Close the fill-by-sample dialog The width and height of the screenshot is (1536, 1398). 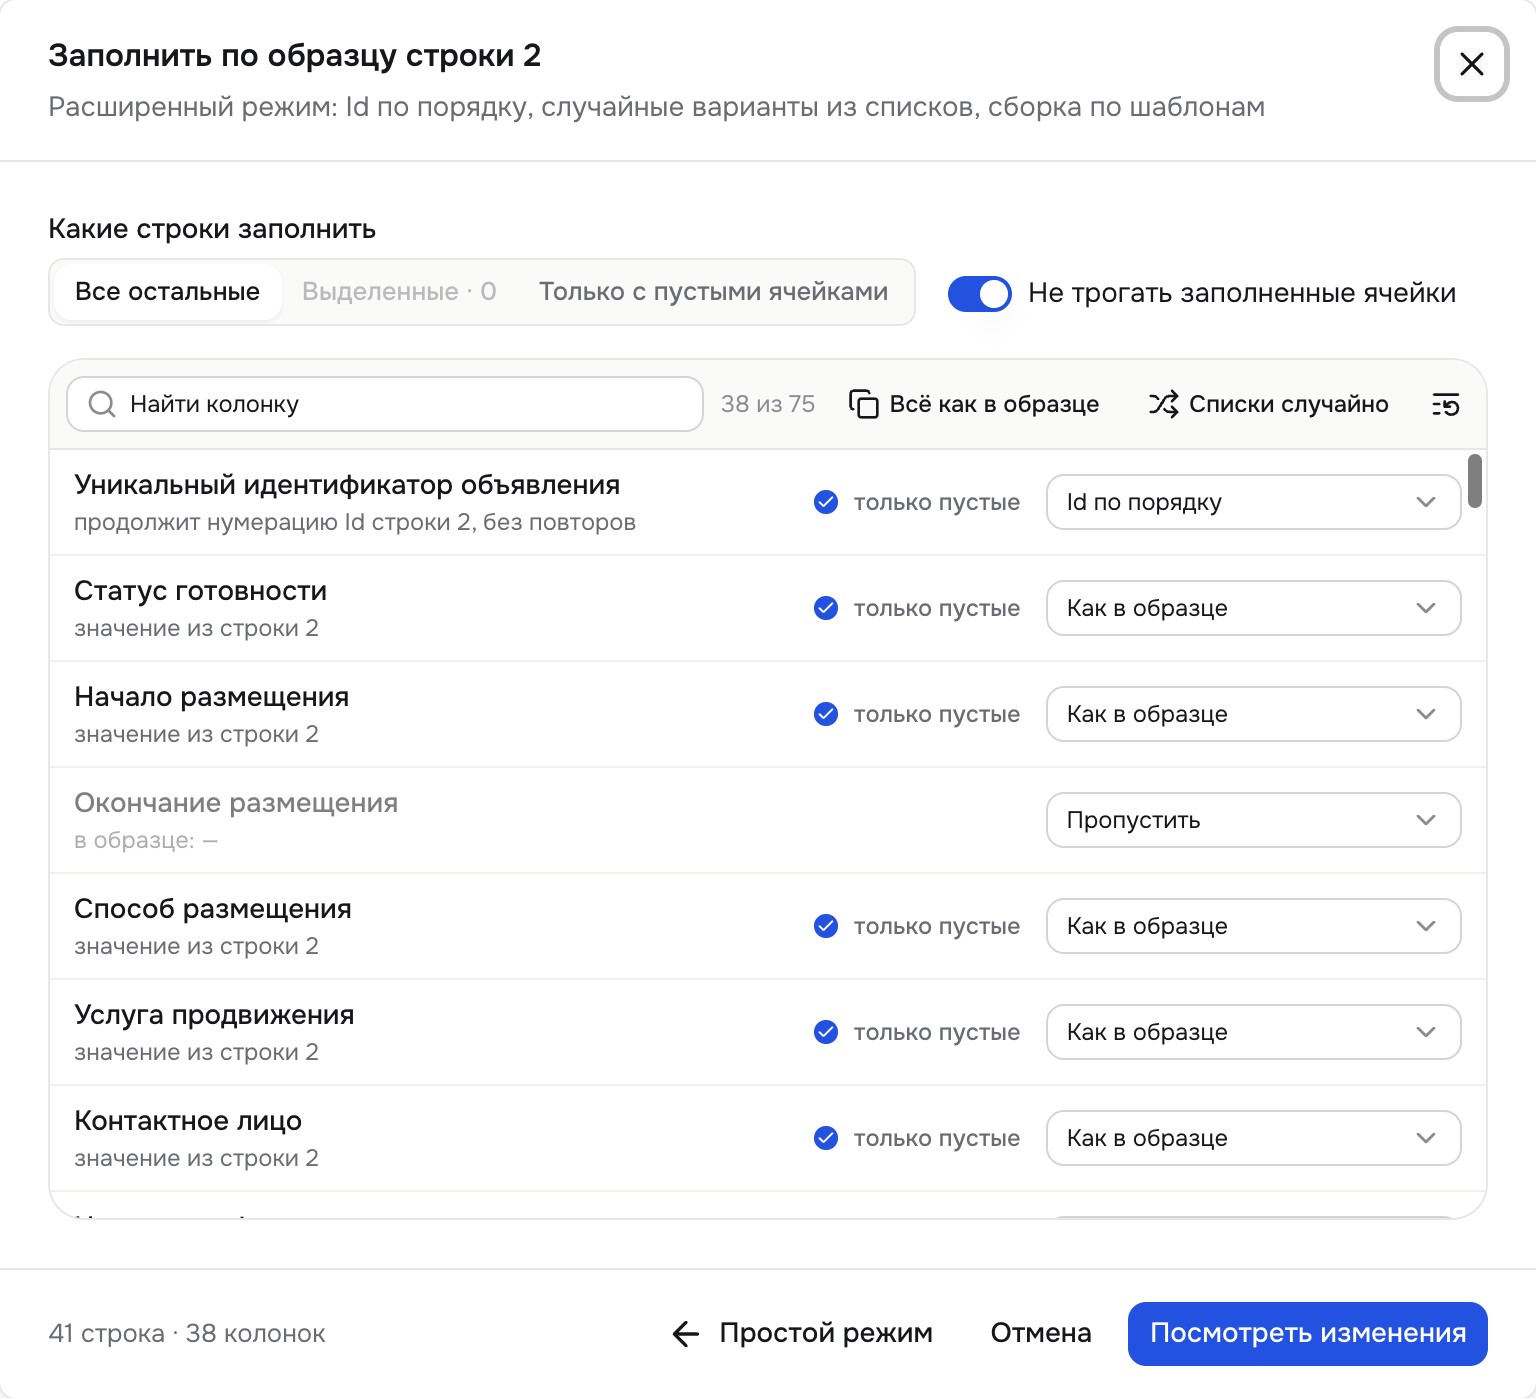pos(1471,64)
